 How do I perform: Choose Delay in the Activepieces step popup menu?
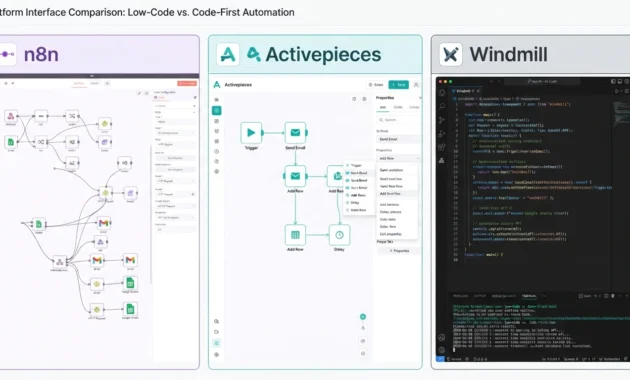tap(355, 203)
